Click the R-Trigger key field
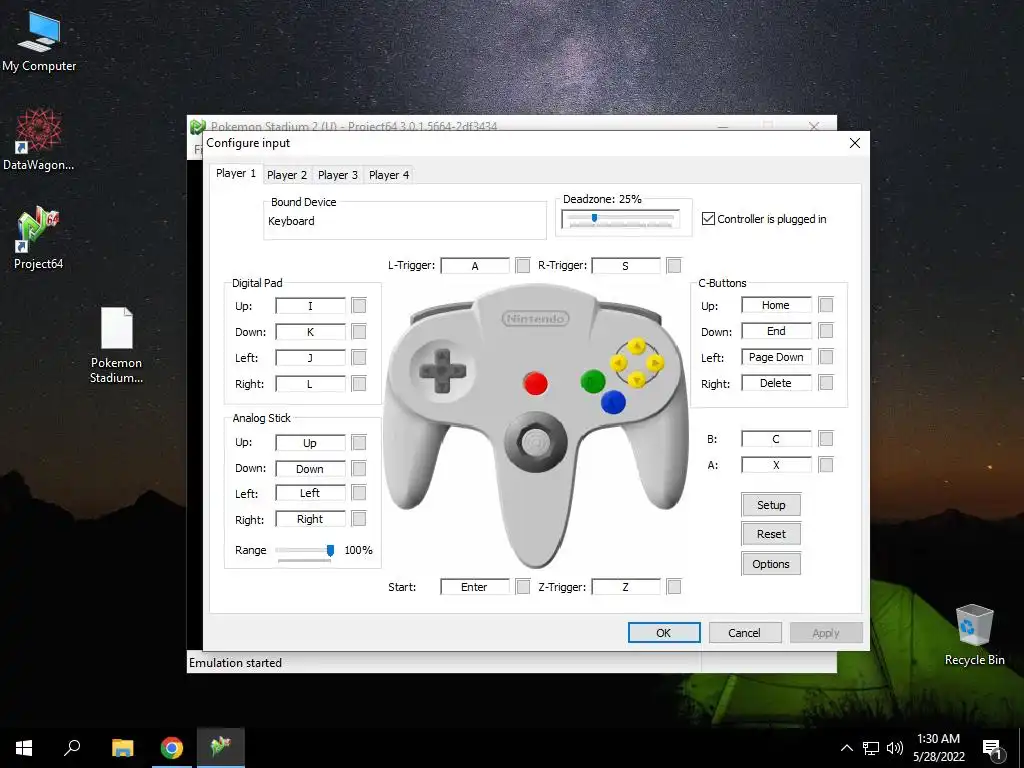Viewport: 1024px width, 768px height. tap(626, 266)
